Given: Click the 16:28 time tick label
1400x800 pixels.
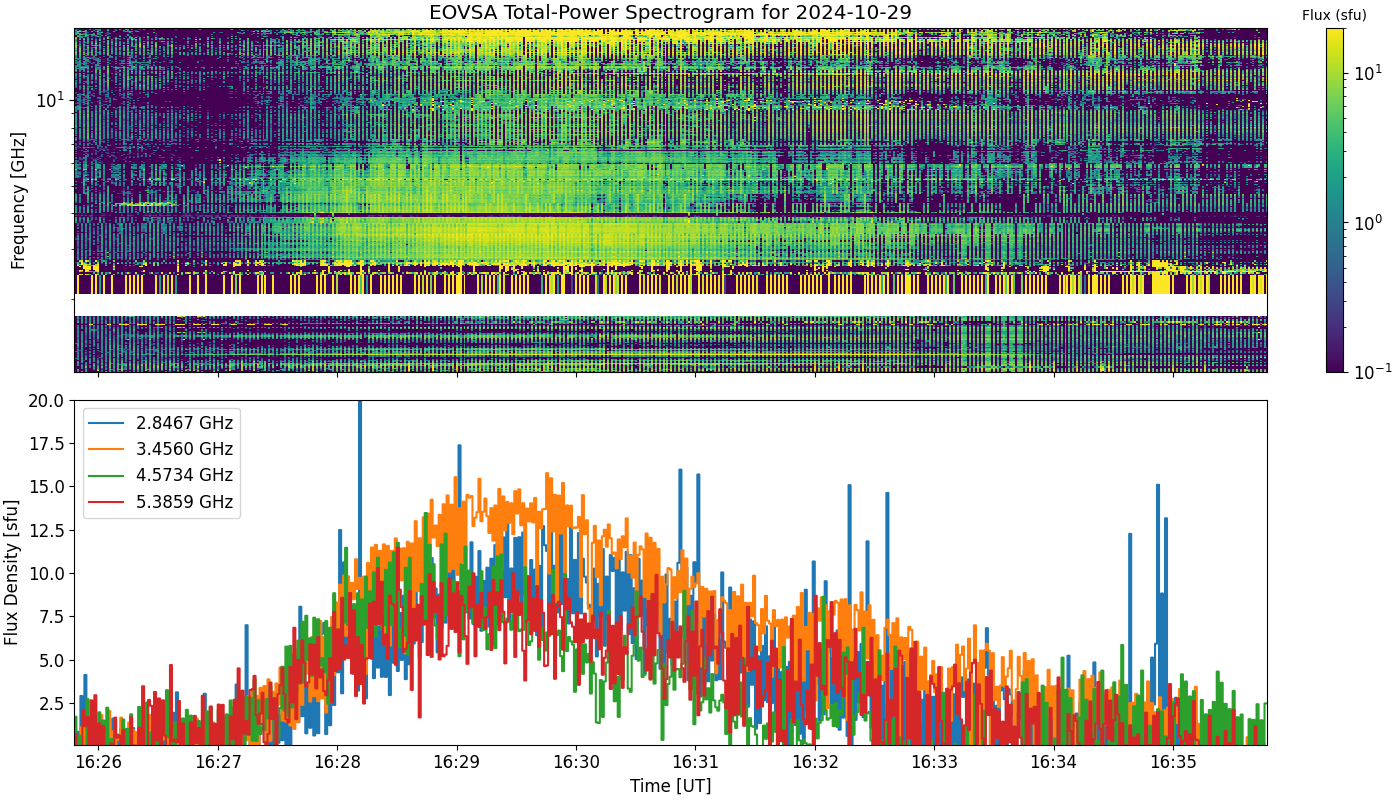Looking at the screenshot, I should [x=337, y=762].
